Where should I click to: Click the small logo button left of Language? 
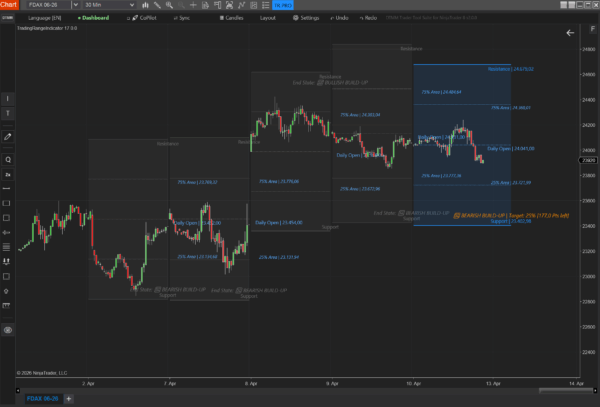pos(7,18)
